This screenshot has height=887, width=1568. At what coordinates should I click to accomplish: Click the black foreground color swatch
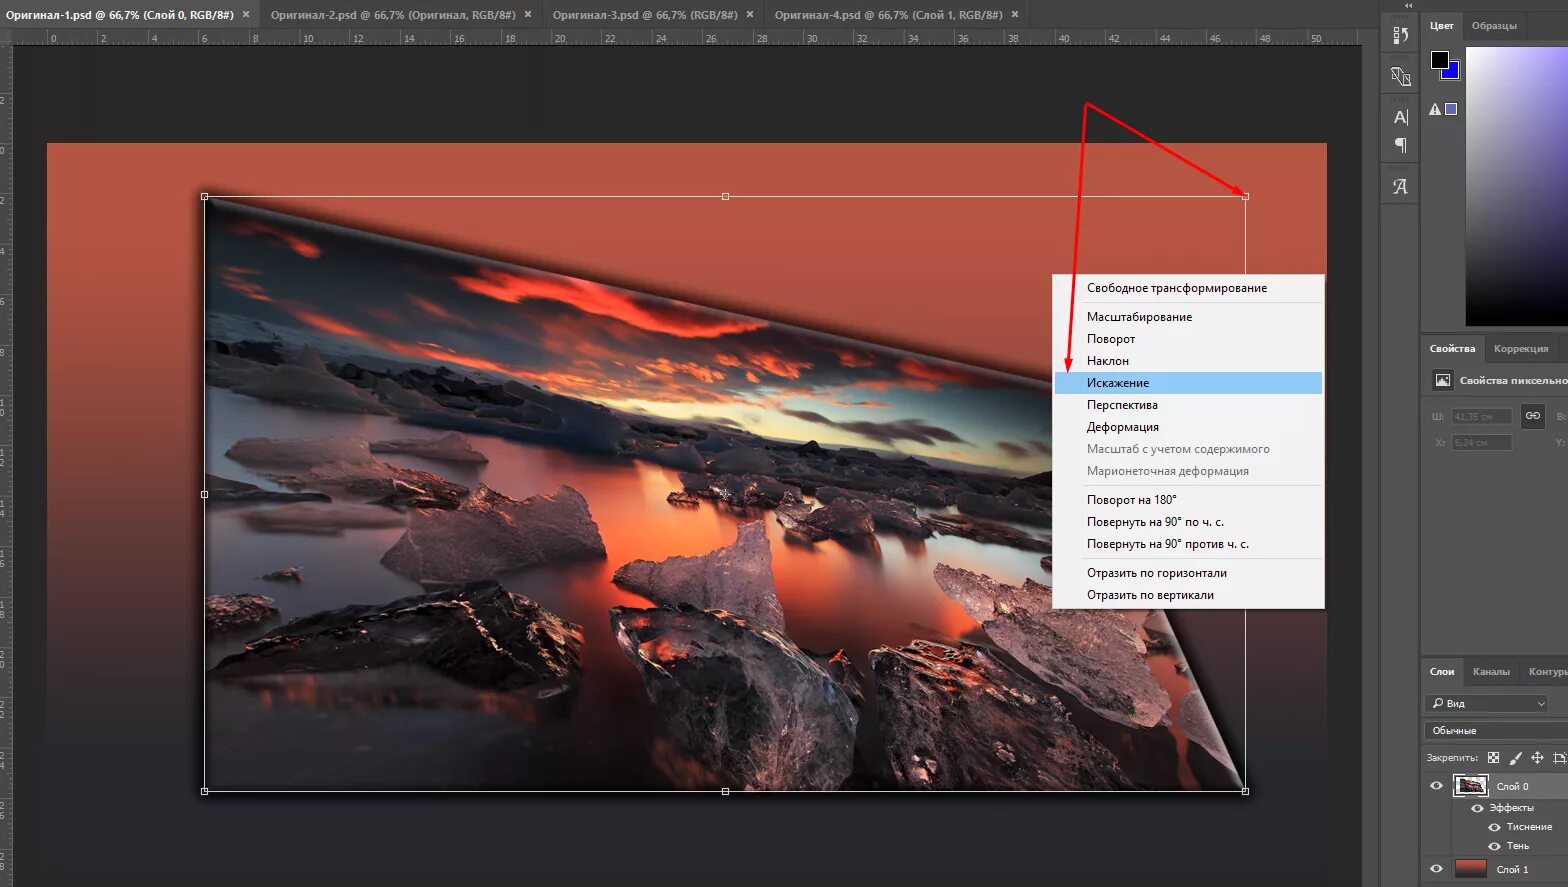point(1439,60)
